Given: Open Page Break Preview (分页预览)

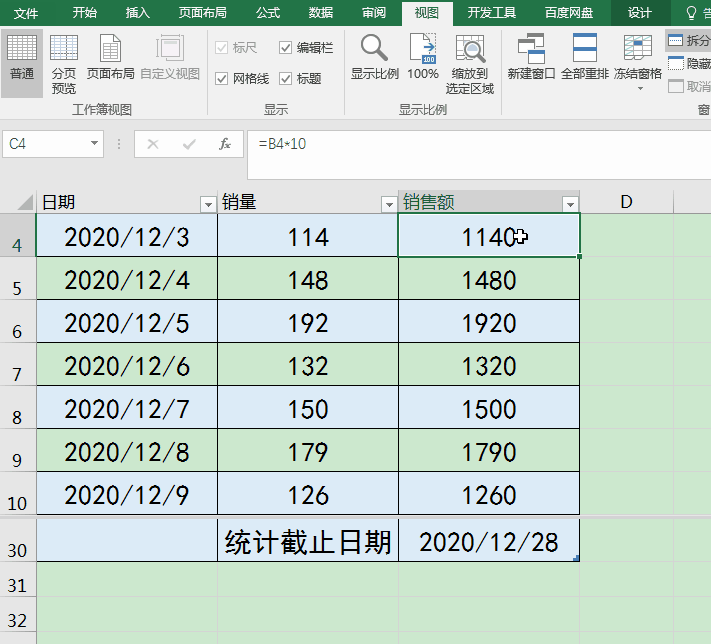Looking at the screenshot, I should pos(63,63).
